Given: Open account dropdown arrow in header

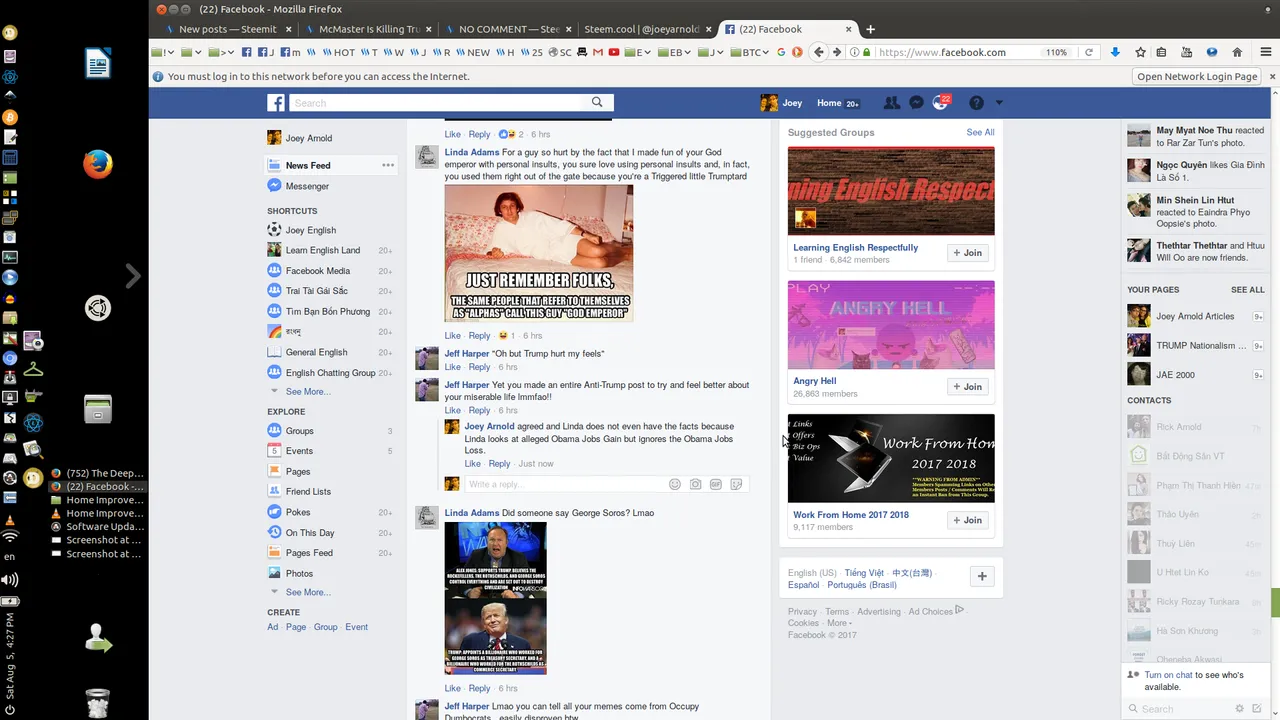Looking at the screenshot, I should (998, 102).
